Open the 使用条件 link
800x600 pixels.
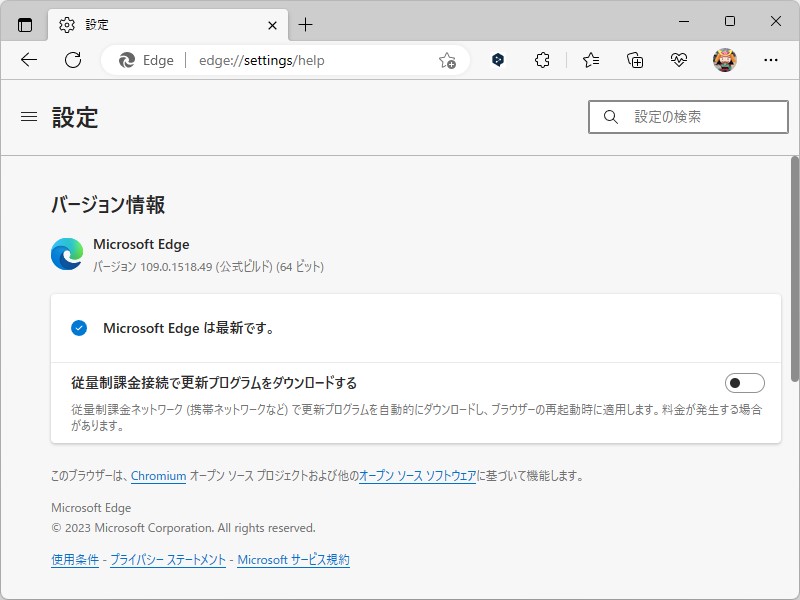[x=74, y=560]
